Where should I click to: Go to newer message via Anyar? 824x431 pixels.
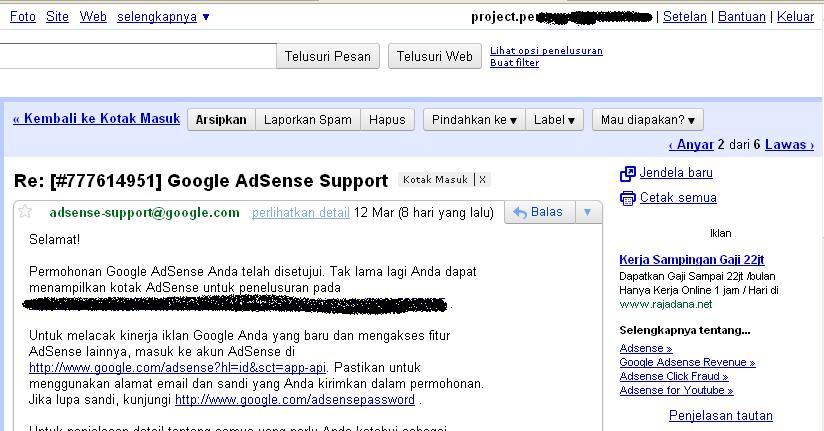(x=691, y=145)
